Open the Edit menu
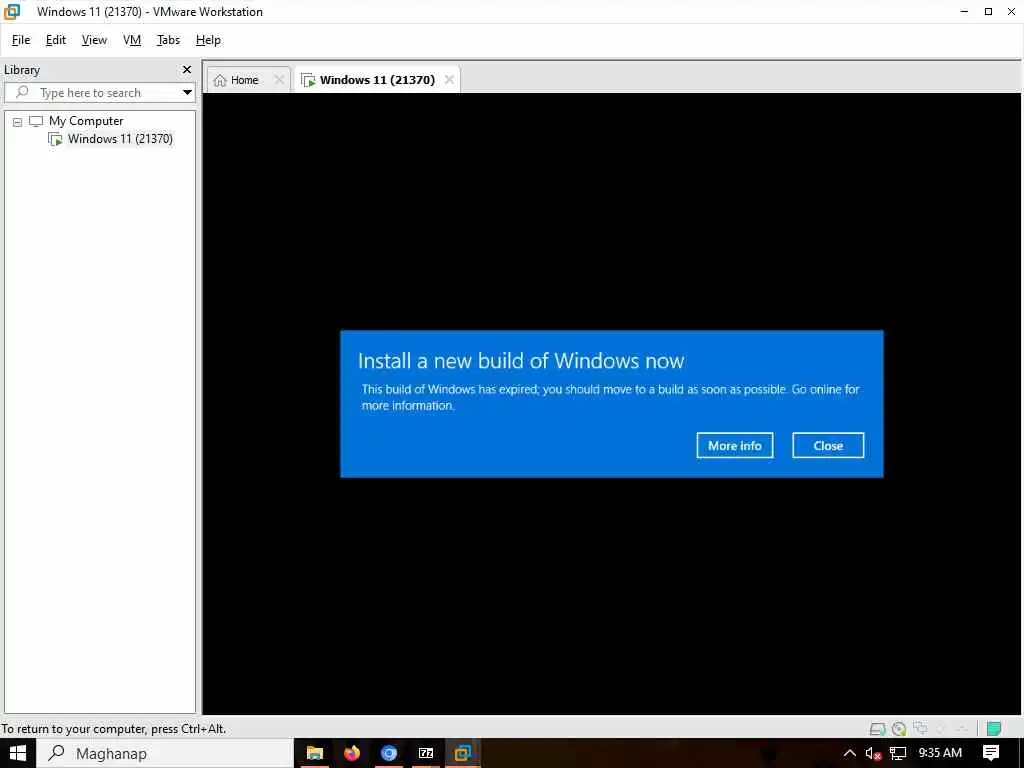1024x768 pixels. click(x=56, y=40)
